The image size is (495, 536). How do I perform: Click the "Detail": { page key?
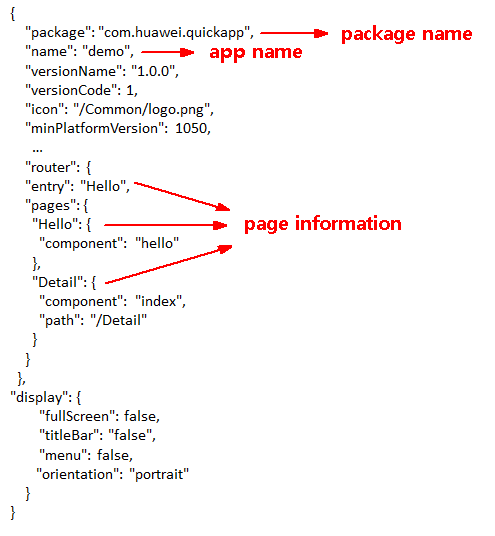pos(64,283)
